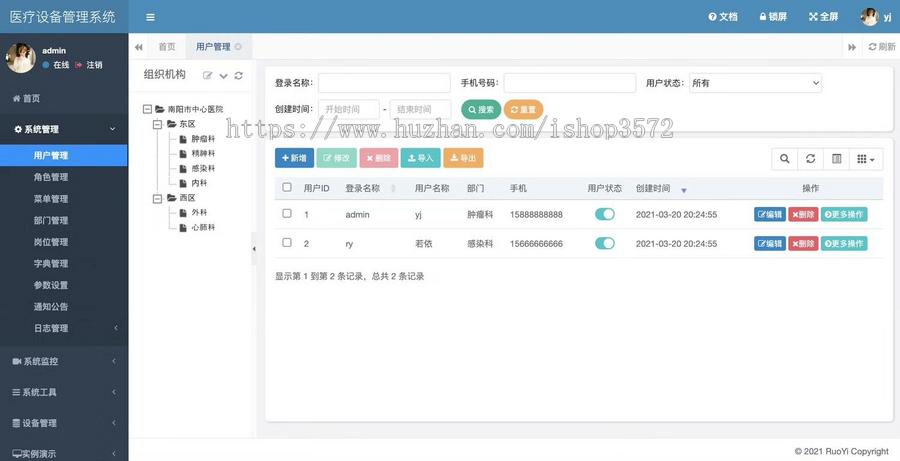This screenshot has height=461, width=900.
Task: Click the tab scroll-right double arrow
Action: point(852,47)
